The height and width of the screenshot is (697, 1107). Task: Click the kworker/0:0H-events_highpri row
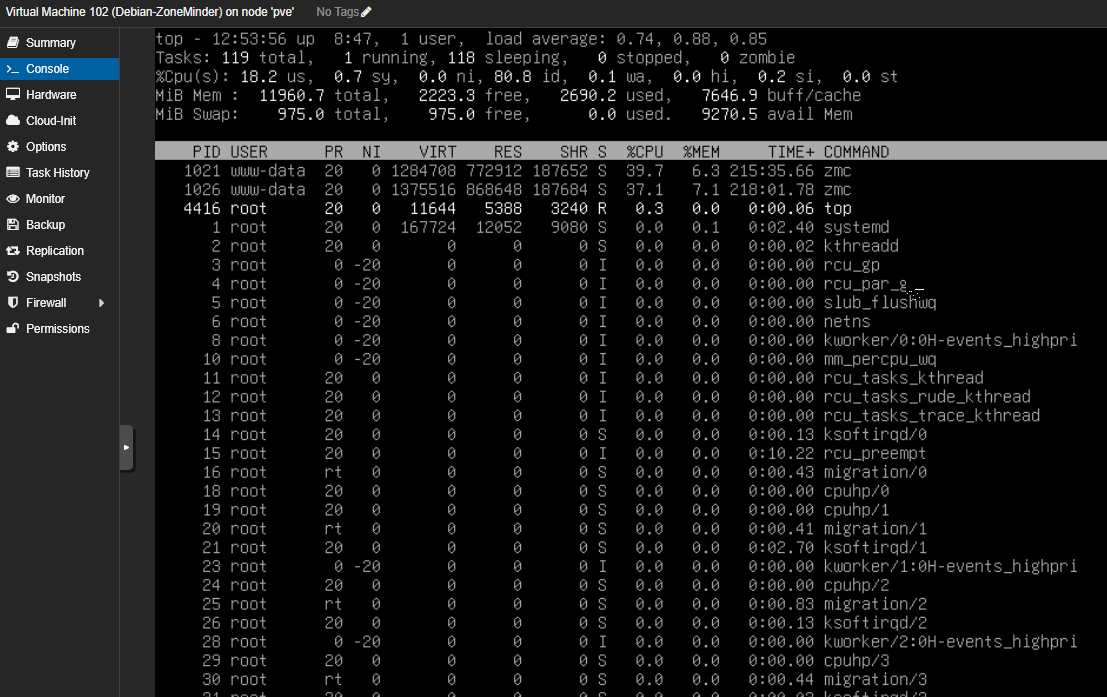coord(644,340)
